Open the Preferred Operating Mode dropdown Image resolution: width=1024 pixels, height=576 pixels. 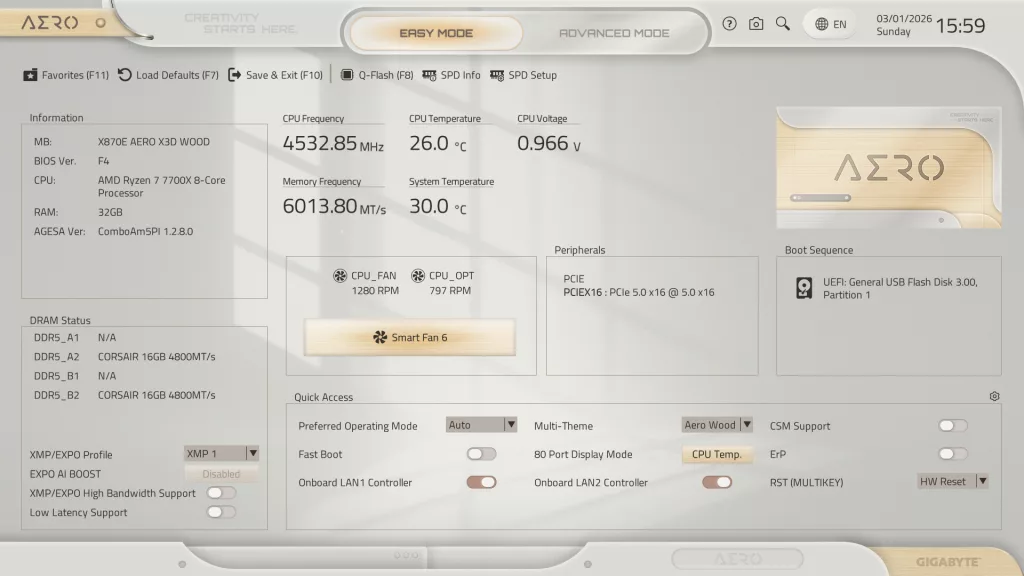pyautogui.click(x=481, y=424)
